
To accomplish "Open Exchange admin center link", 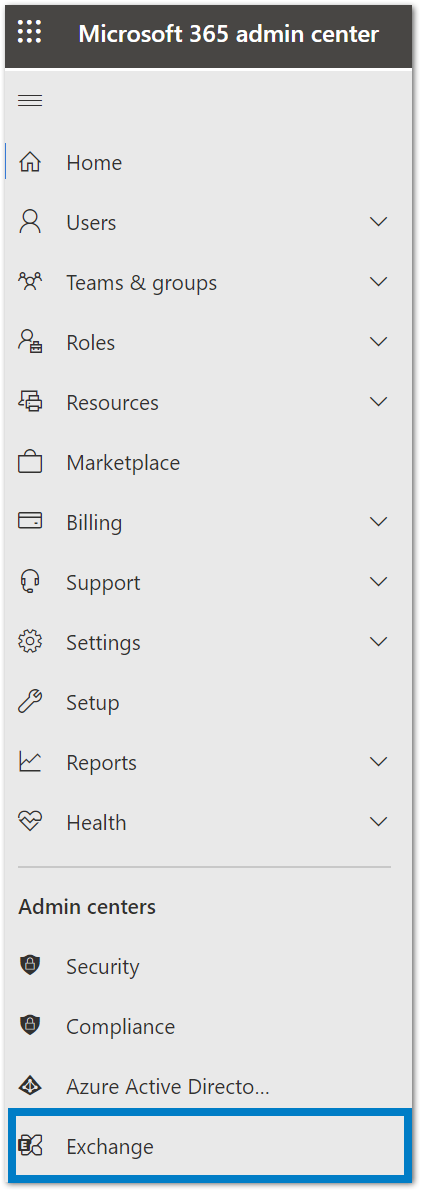I will pos(109,1147).
